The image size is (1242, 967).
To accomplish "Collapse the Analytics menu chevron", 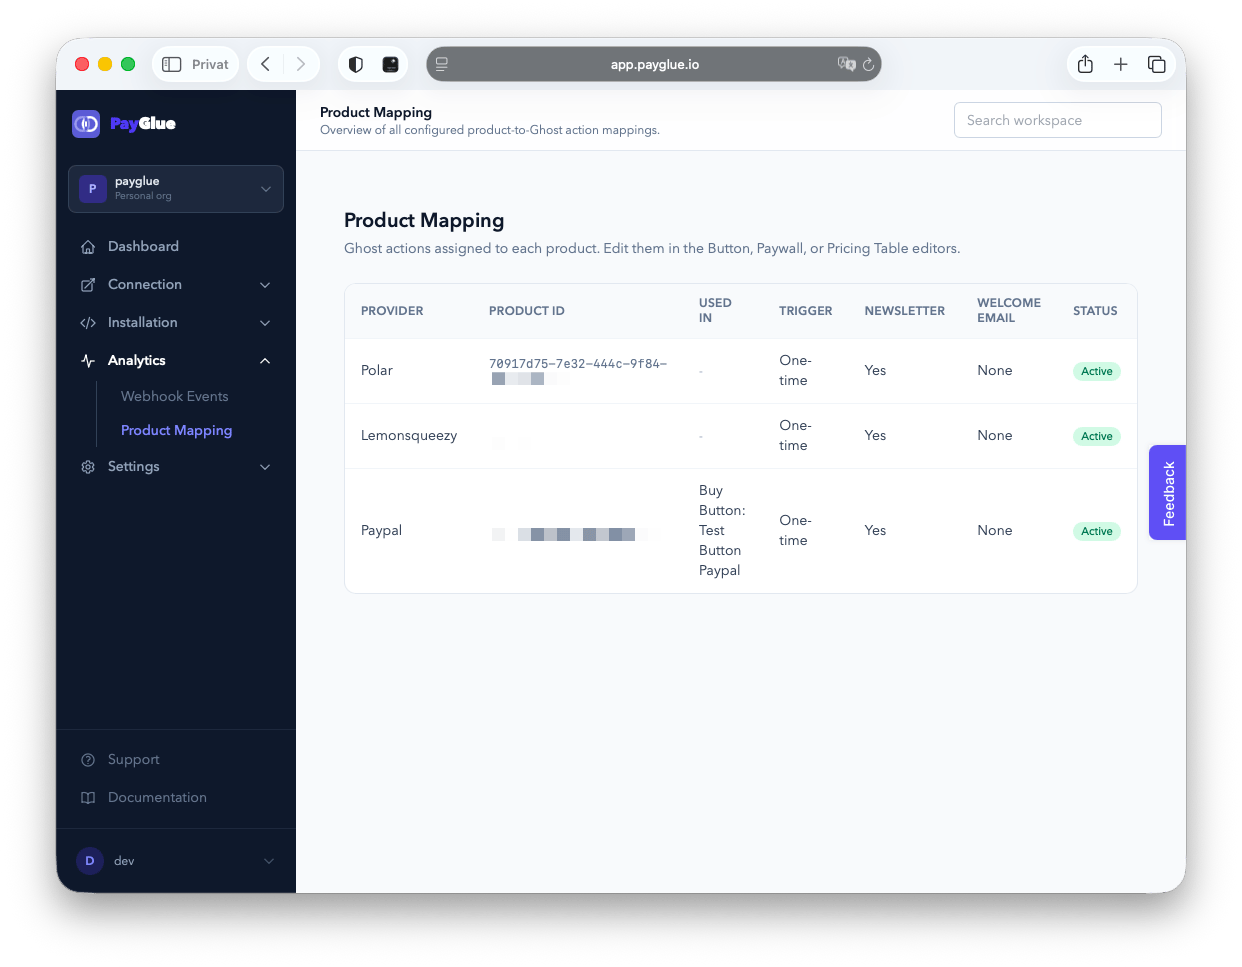I will [265, 361].
